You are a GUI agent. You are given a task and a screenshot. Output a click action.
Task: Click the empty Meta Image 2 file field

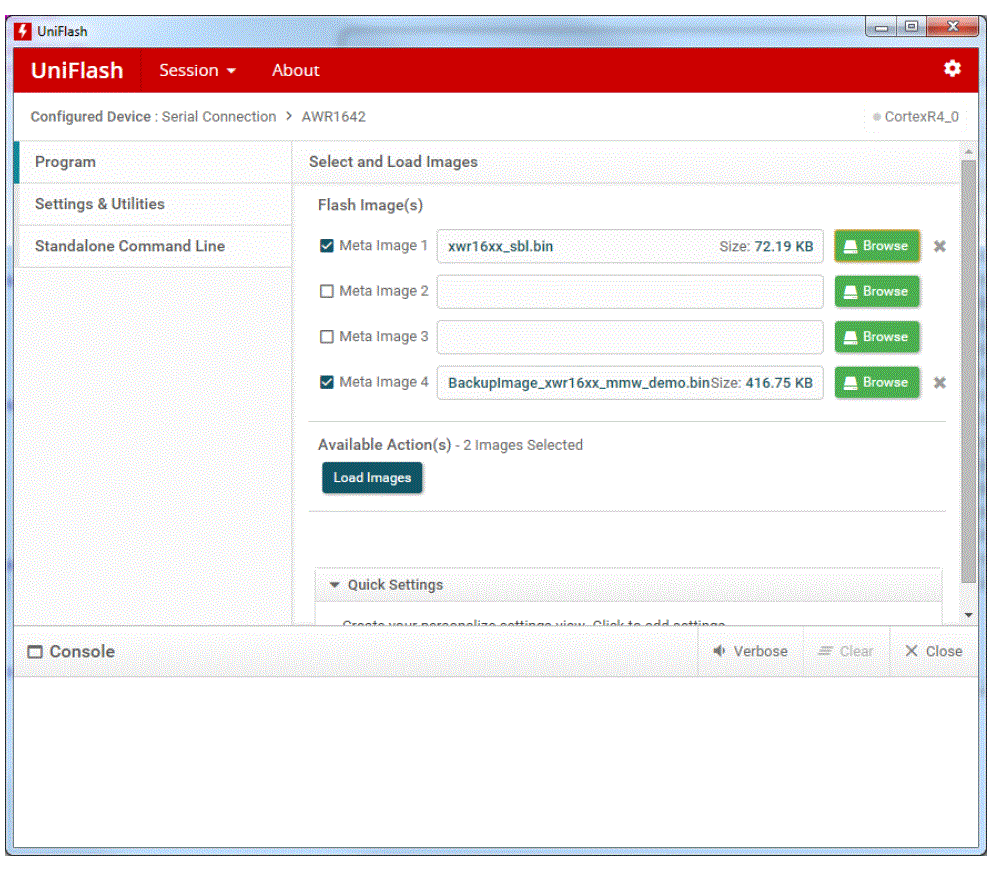(x=630, y=292)
